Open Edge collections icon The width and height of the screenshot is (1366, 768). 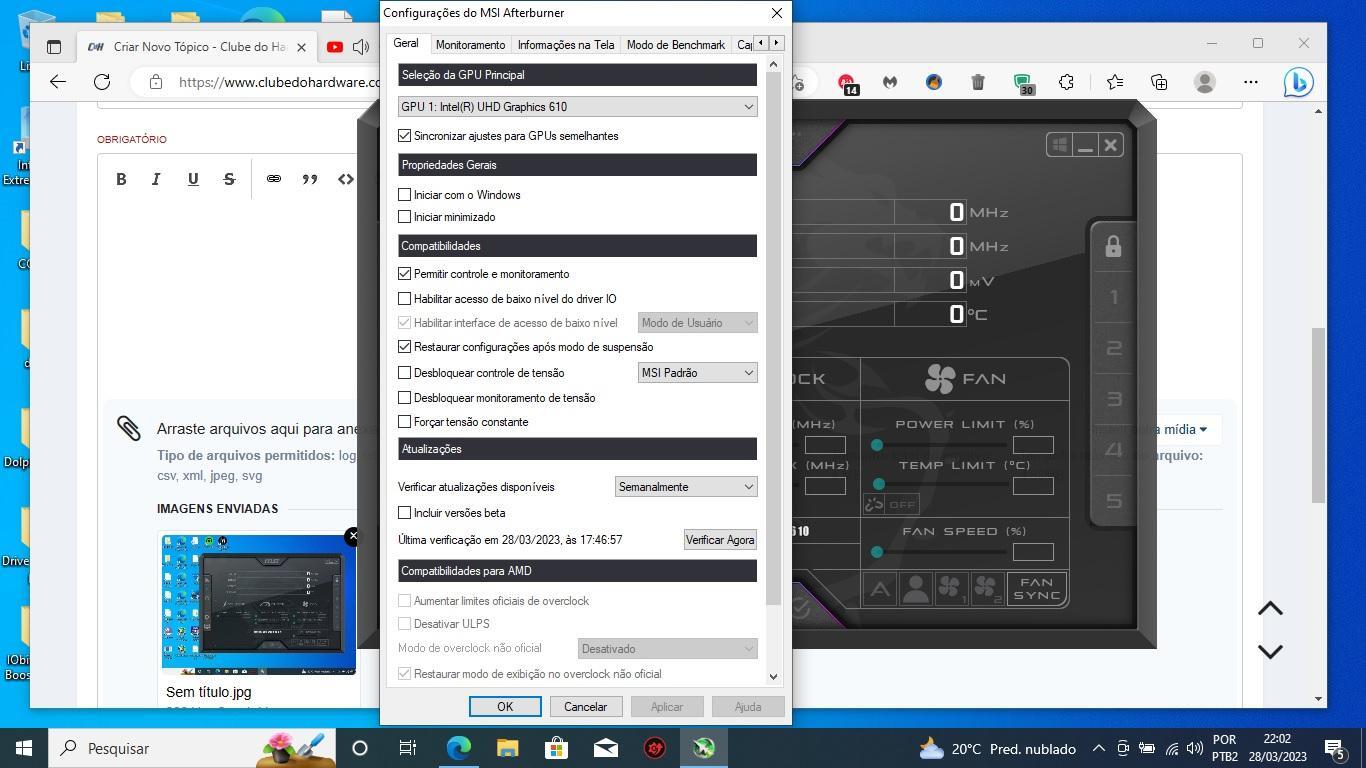[1159, 82]
